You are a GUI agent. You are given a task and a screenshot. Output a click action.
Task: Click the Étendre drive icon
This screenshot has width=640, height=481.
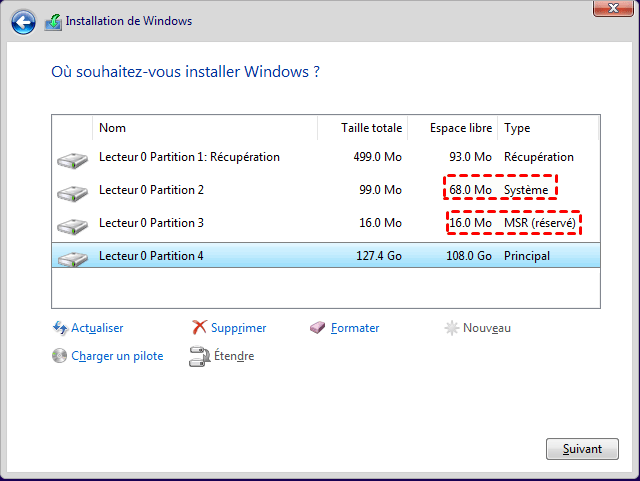pyautogui.click(x=199, y=356)
